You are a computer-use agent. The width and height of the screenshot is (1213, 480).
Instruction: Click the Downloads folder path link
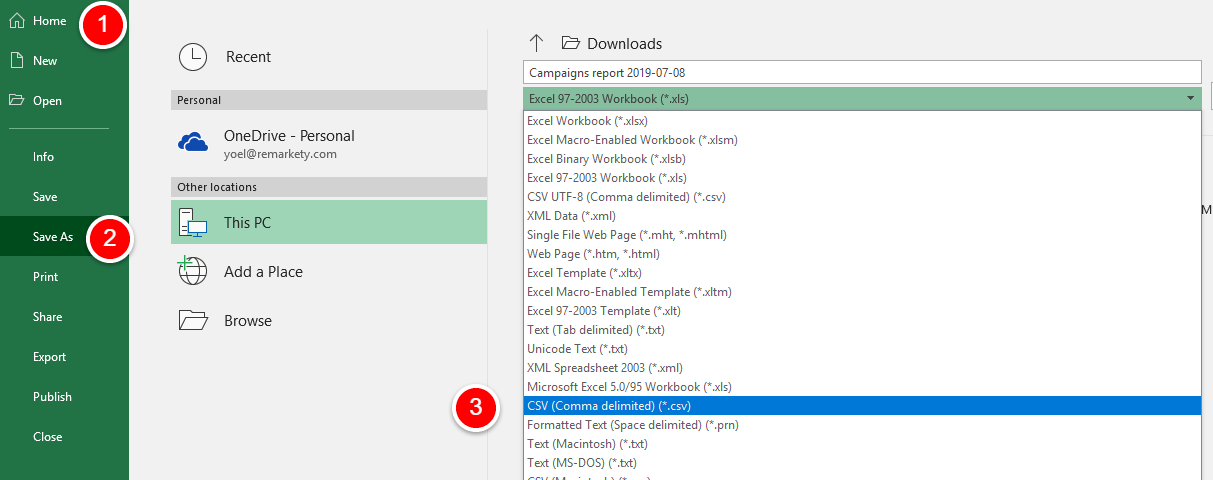click(x=624, y=43)
